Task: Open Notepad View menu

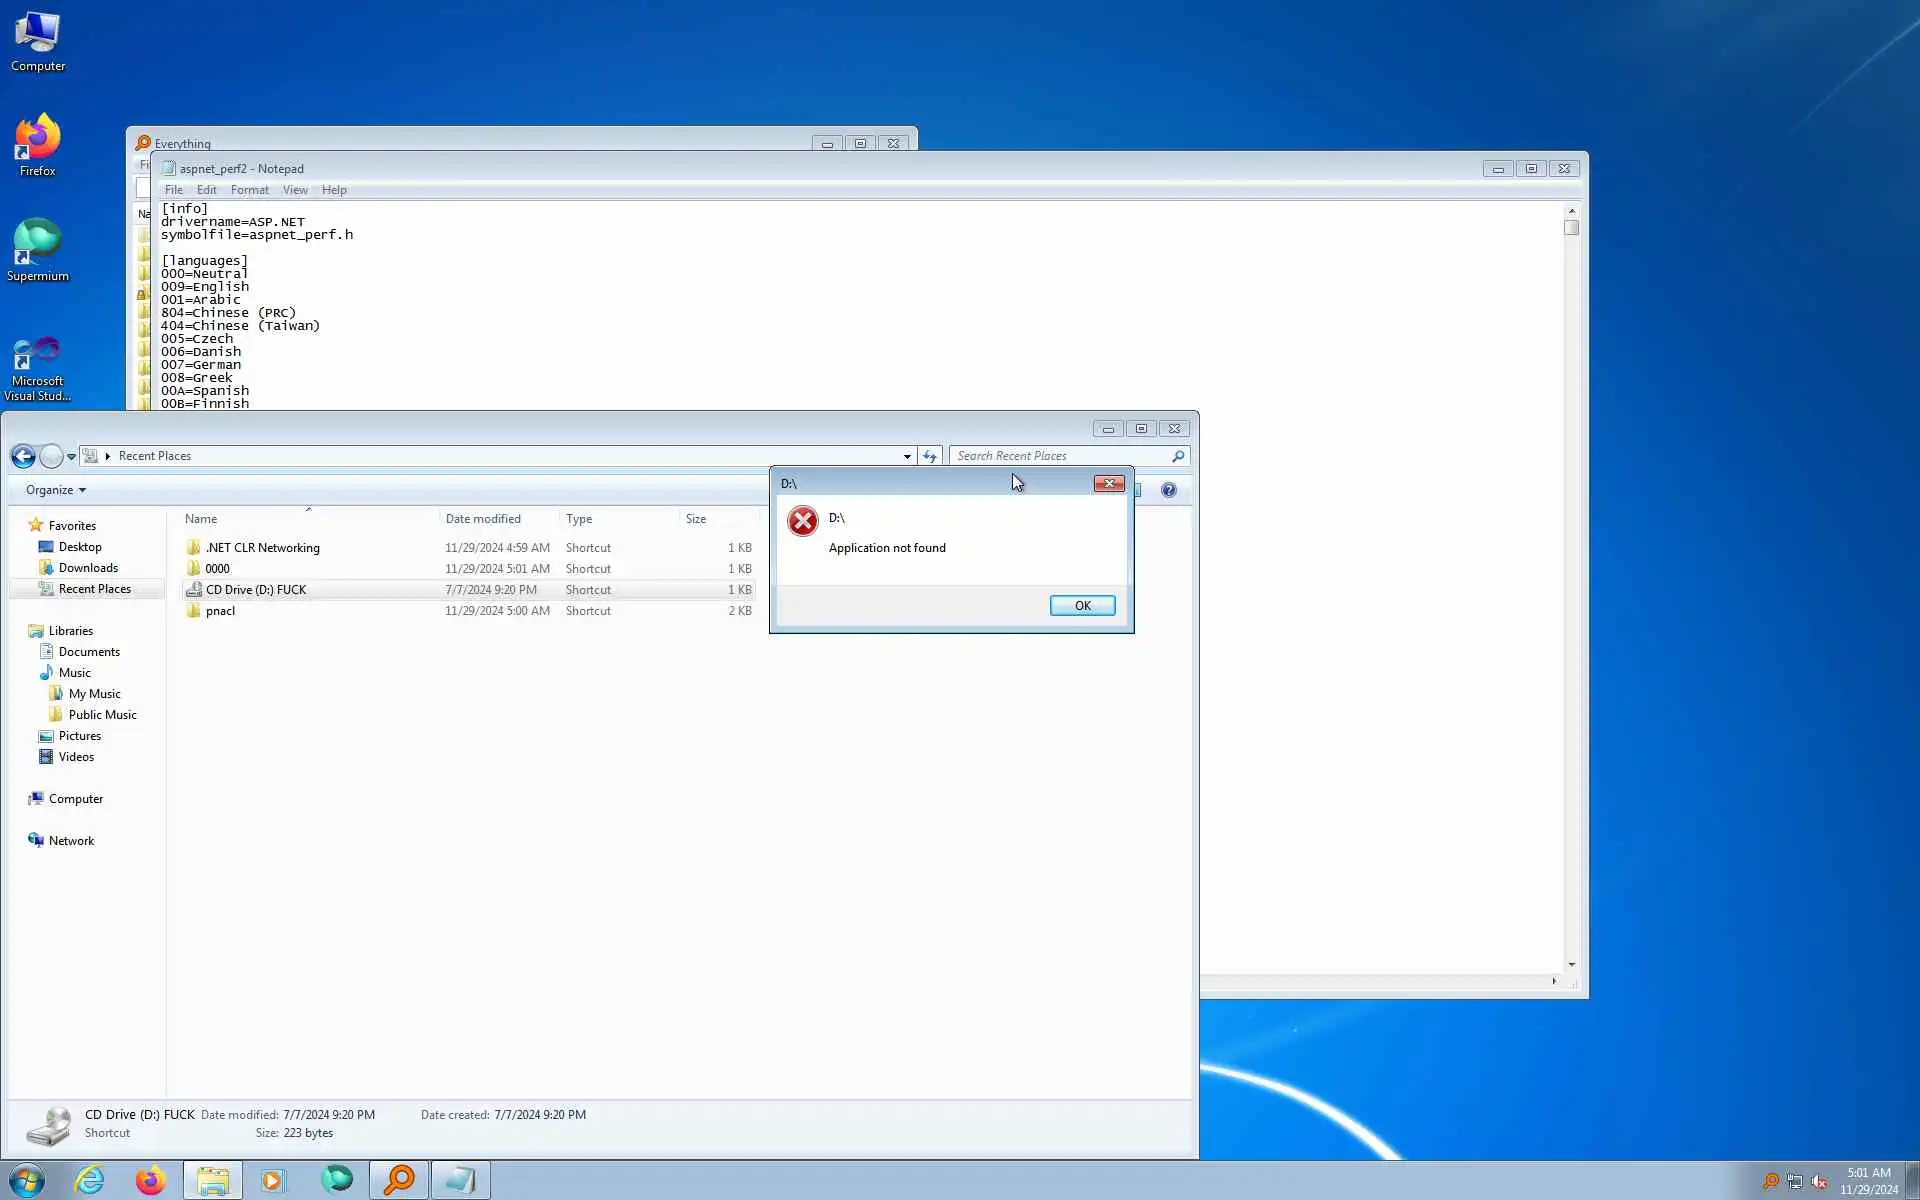Action: pyautogui.click(x=295, y=190)
